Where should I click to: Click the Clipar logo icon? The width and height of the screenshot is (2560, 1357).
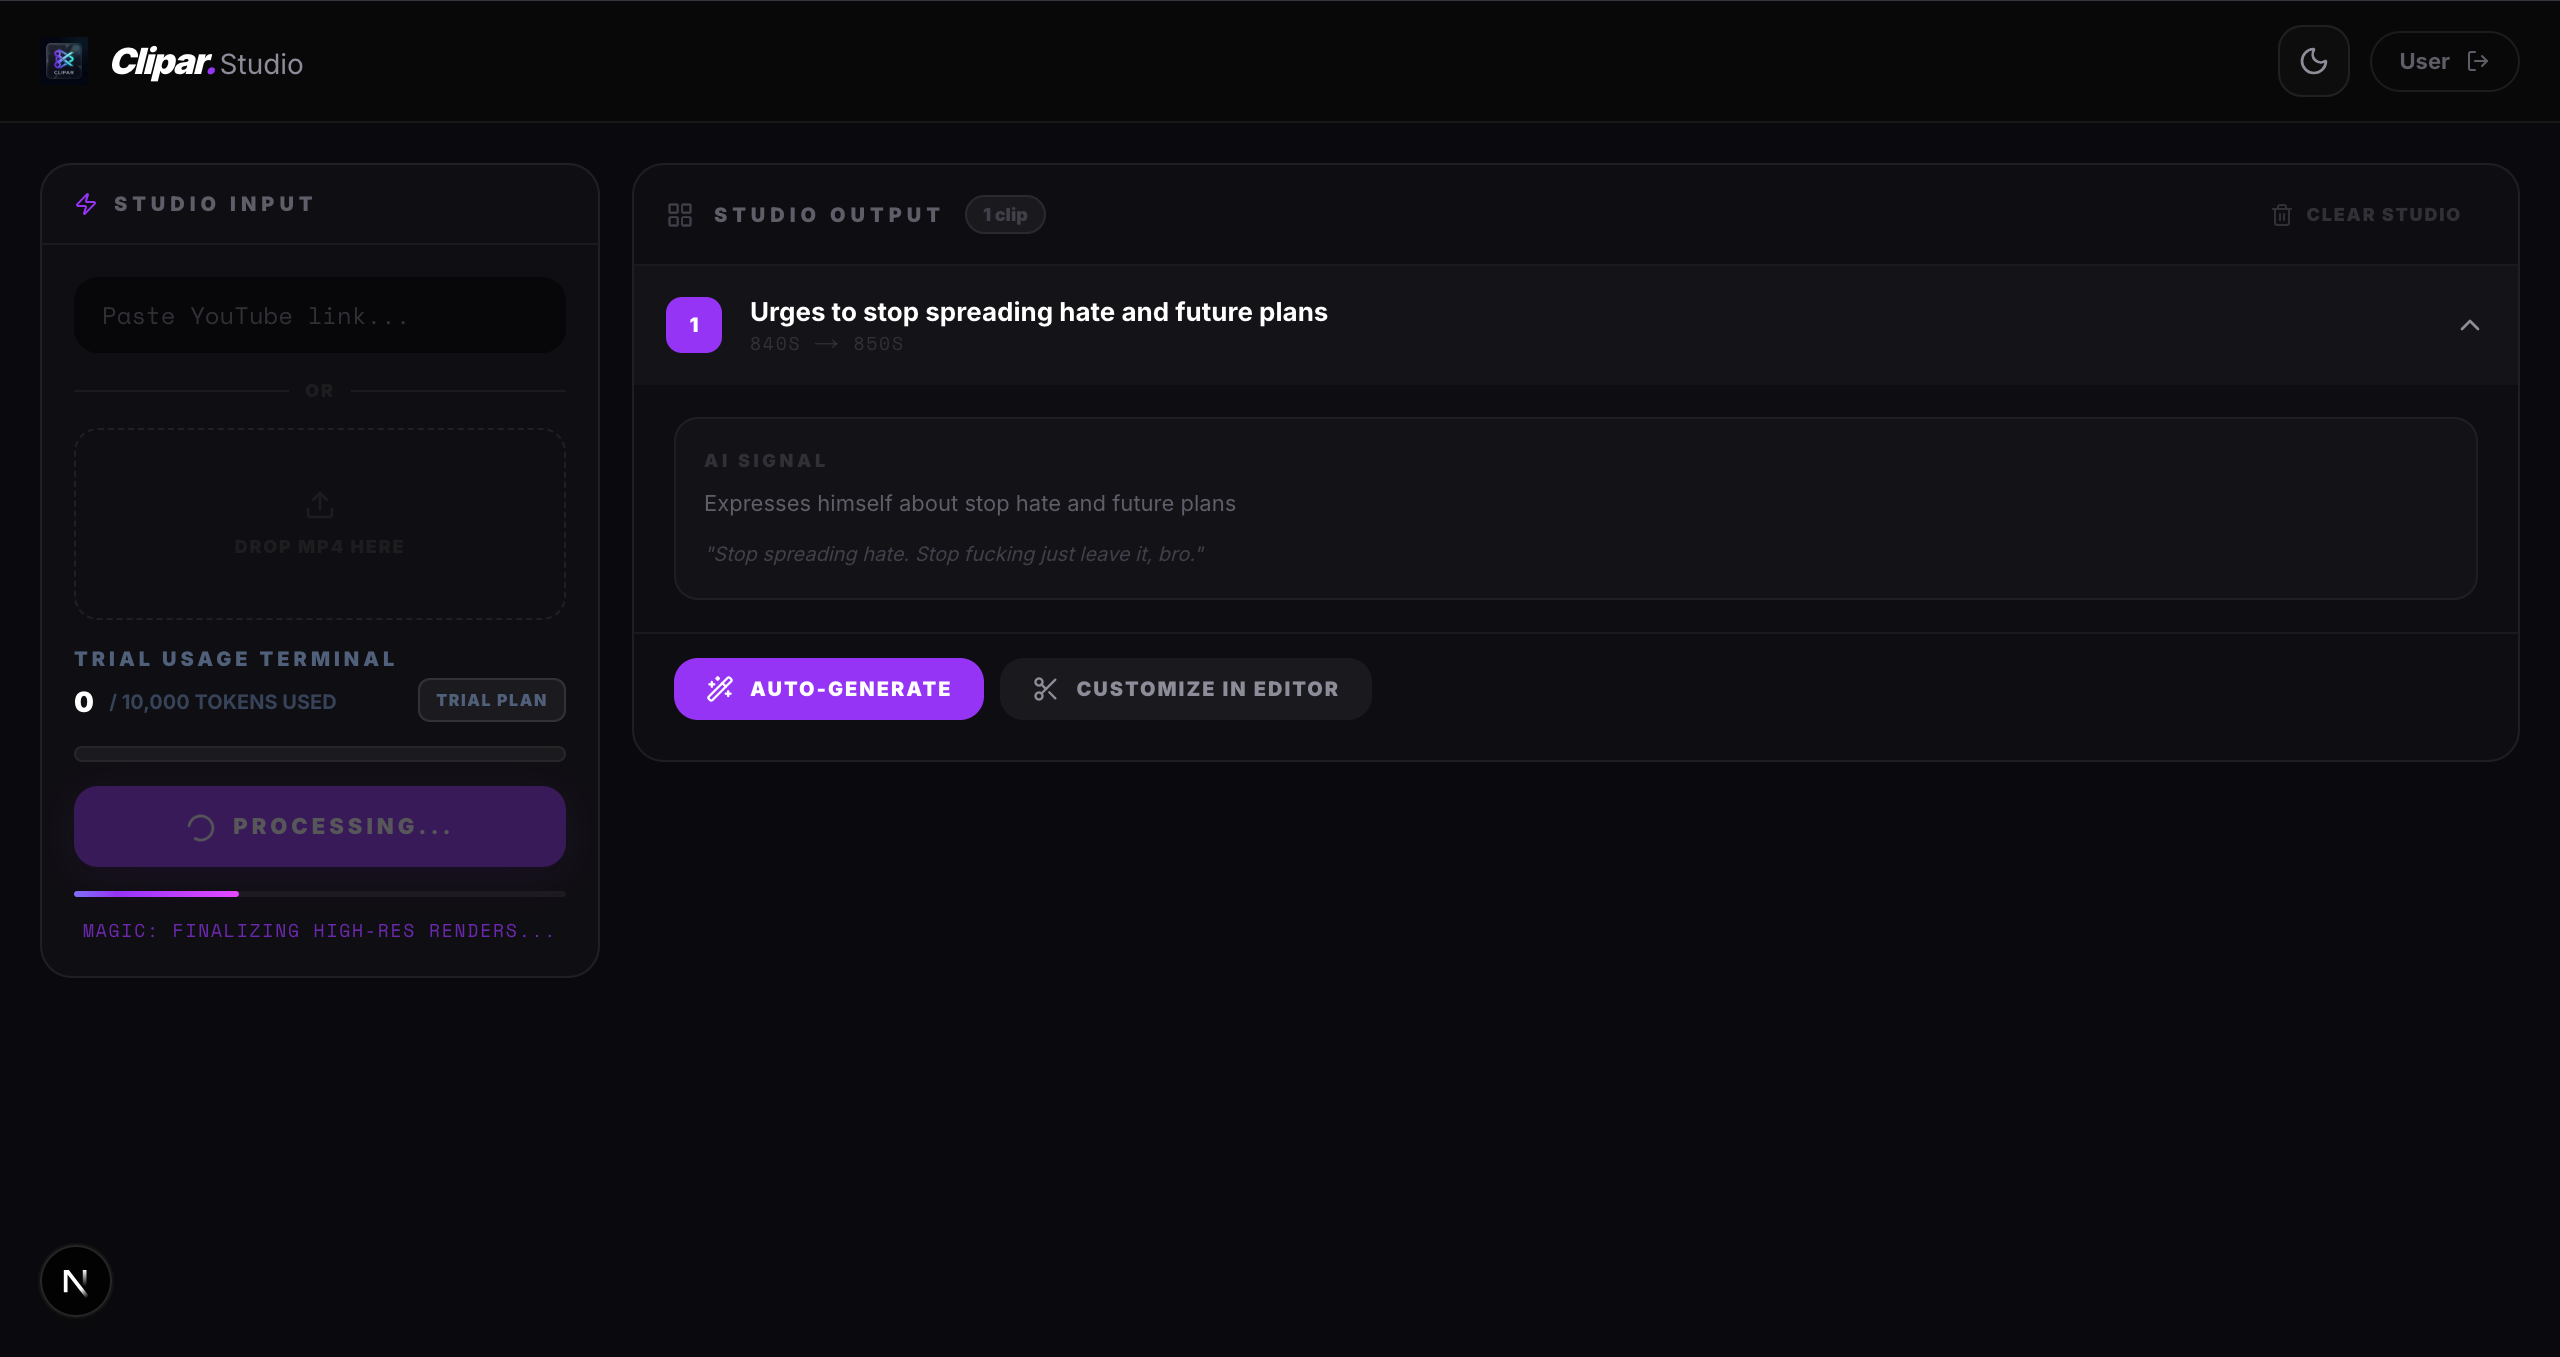tap(65, 61)
